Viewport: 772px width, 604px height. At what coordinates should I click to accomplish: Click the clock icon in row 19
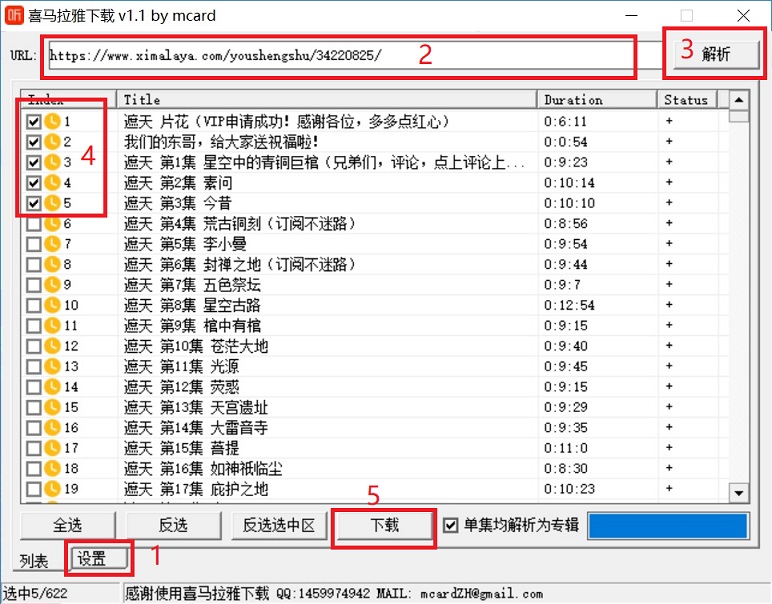point(52,489)
